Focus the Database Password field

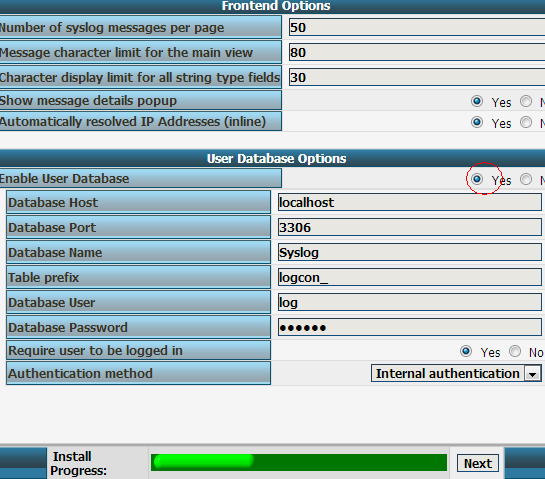coord(409,327)
